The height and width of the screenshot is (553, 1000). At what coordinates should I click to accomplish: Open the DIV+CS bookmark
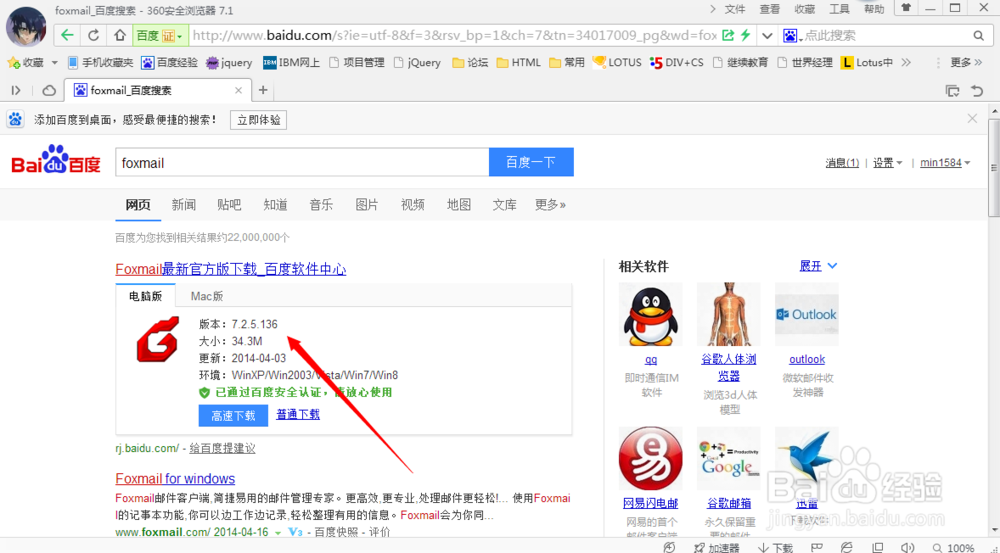[x=677, y=63]
